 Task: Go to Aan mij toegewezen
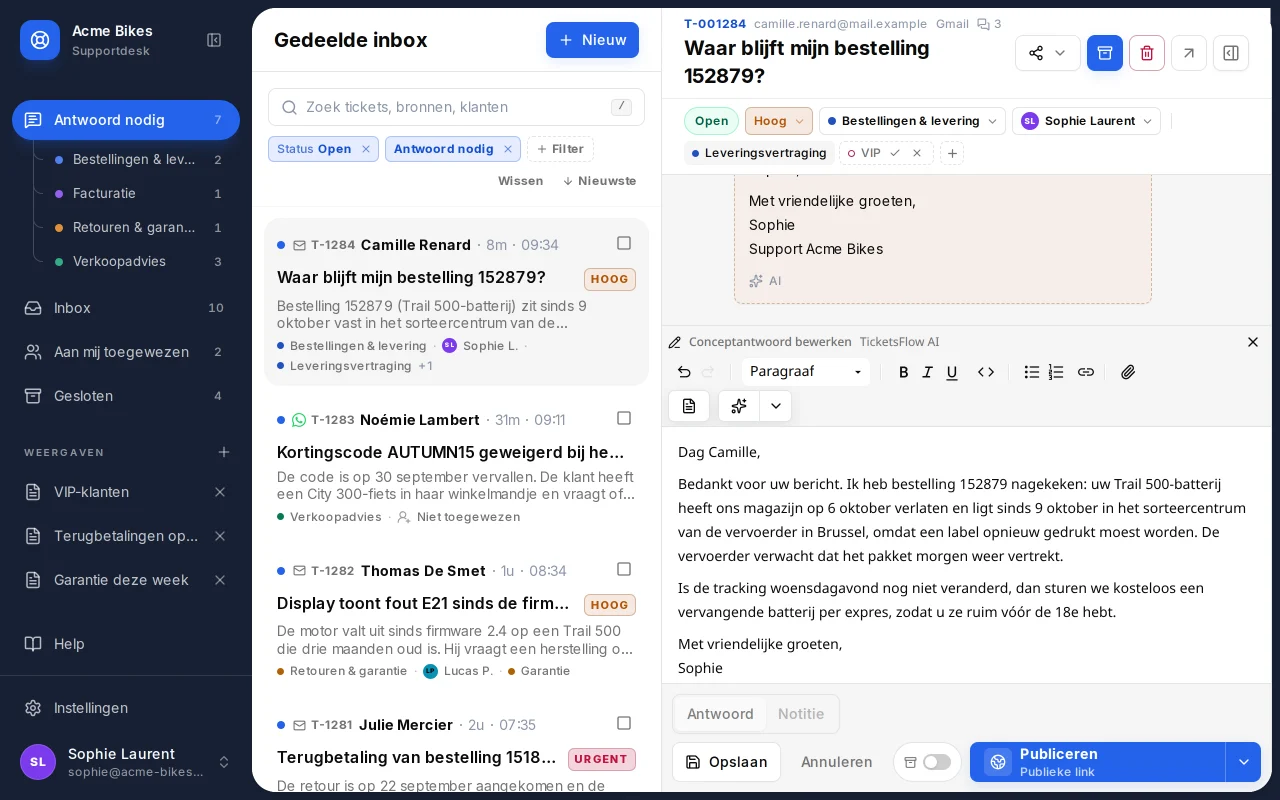pyautogui.click(x=126, y=352)
